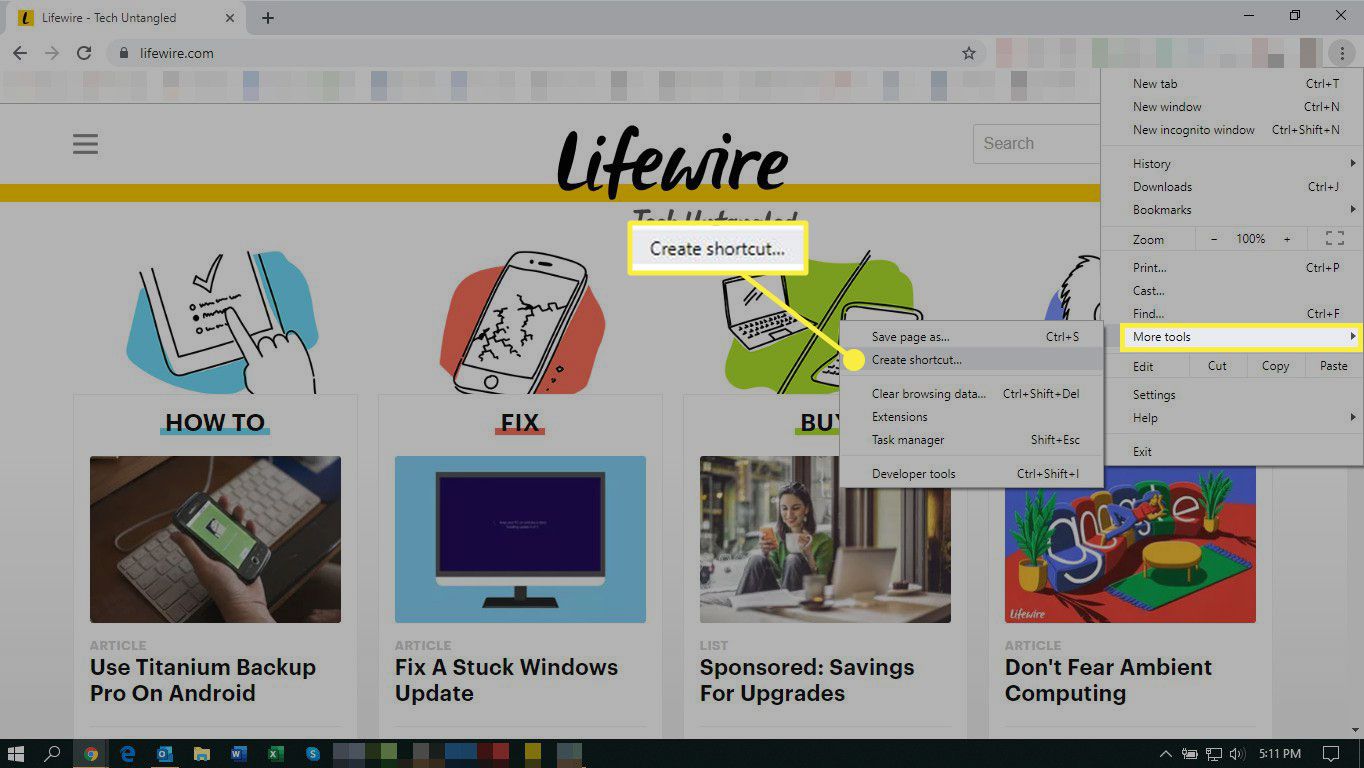1364x768 pixels.
Task: Open Extensions from More tools
Action: coord(971,416)
